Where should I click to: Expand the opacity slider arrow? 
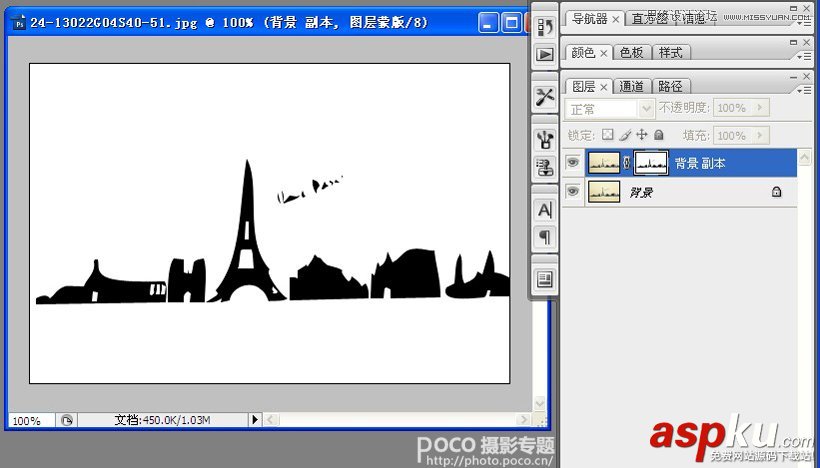click(760, 108)
